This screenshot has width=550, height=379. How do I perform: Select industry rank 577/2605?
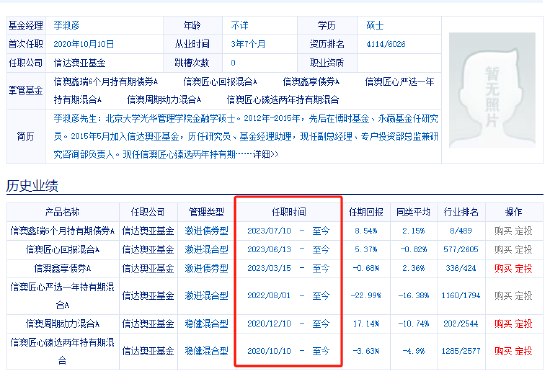click(461, 250)
